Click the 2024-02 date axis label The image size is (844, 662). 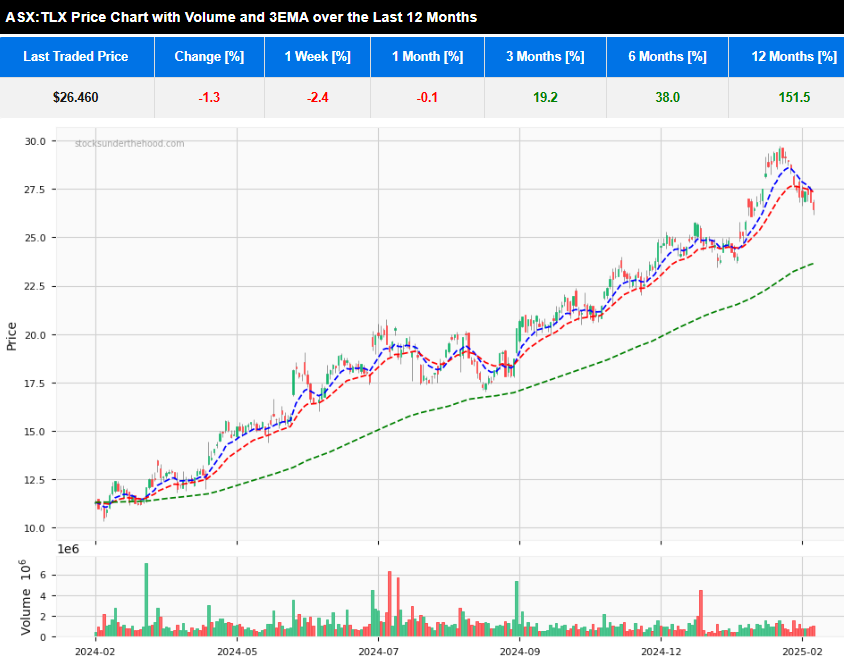pos(95,652)
